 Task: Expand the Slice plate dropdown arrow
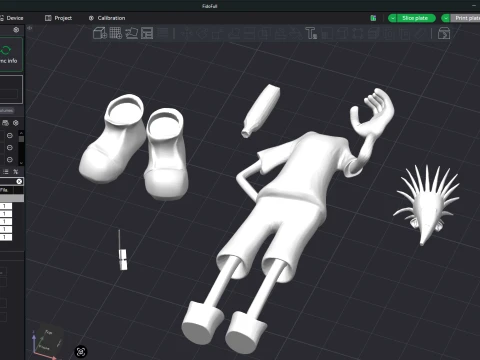click(393, 18)
